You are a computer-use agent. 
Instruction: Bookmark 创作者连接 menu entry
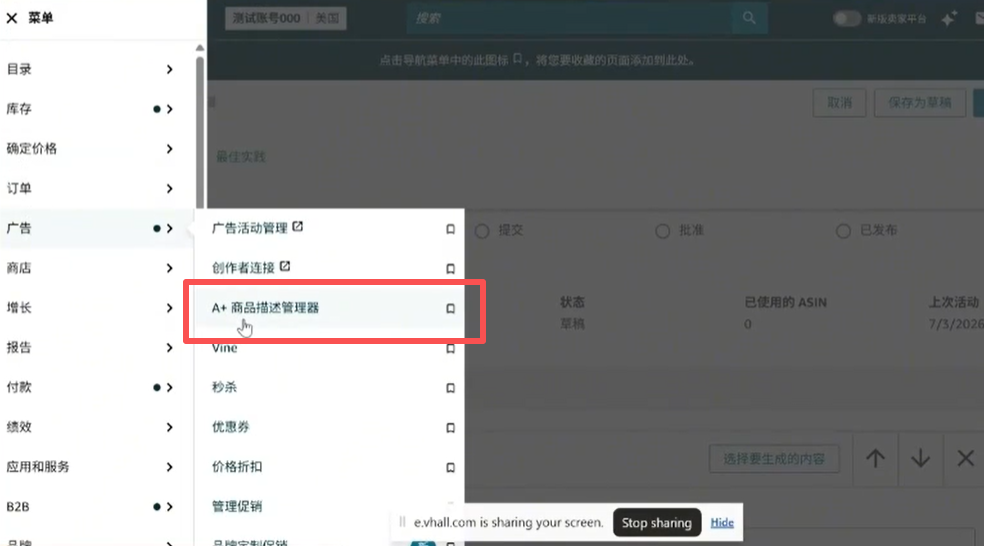[450, 269]
